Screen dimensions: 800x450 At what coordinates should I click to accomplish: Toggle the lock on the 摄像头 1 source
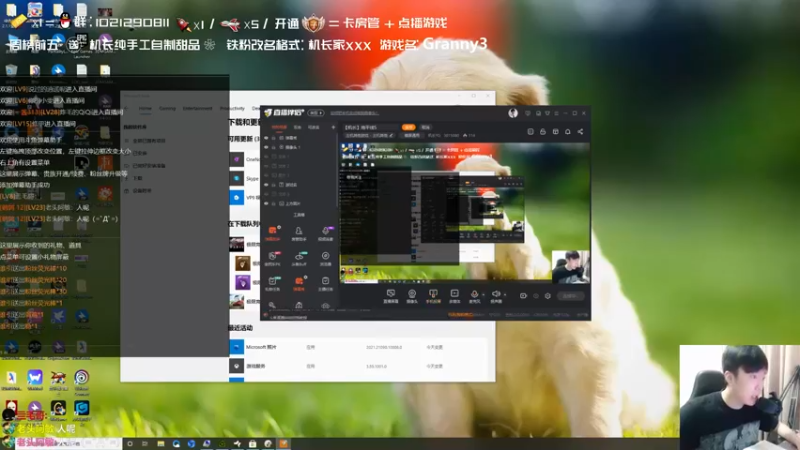click(x=273, y=147)
